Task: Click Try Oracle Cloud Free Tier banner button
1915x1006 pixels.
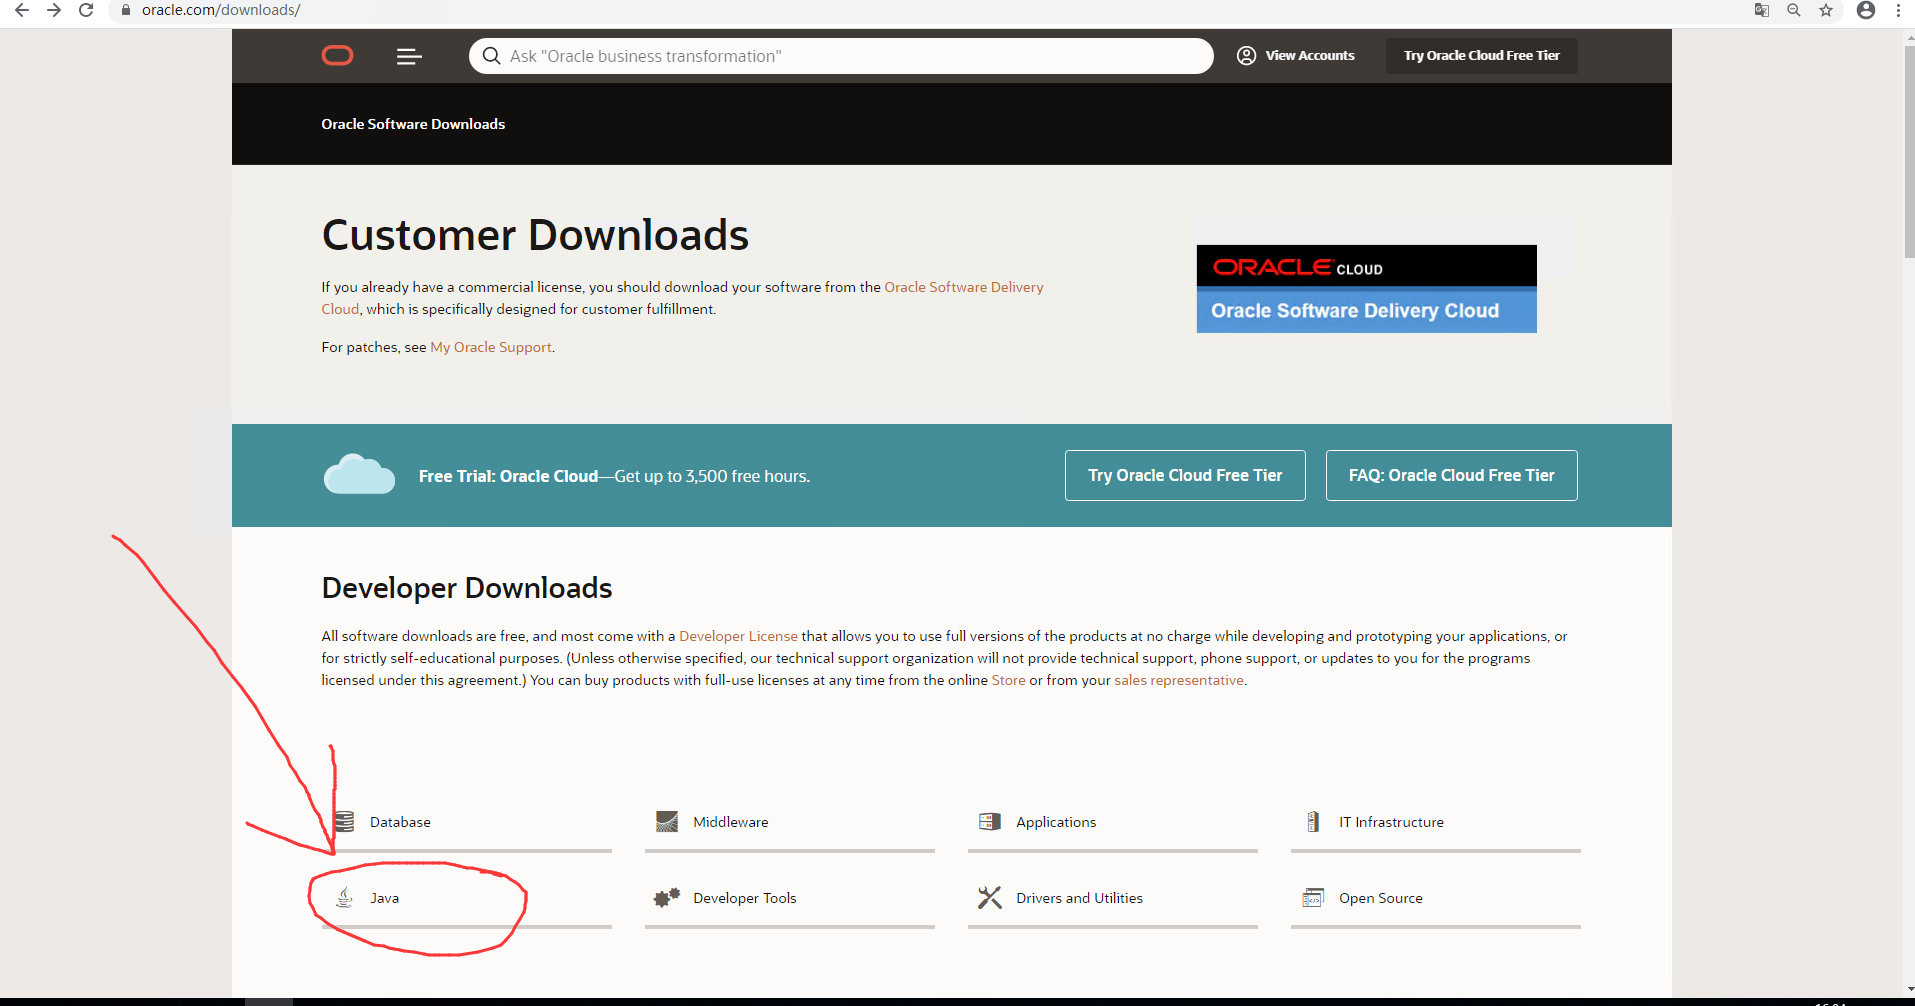Action: pos(1185,475)
